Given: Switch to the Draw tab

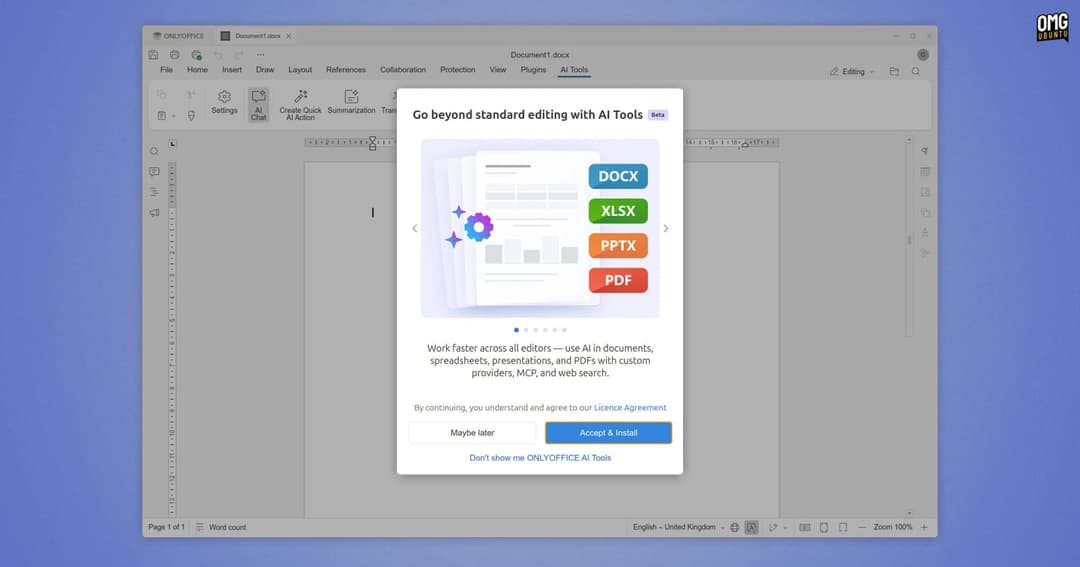Looking at the screenshot, I should (265, 70).
